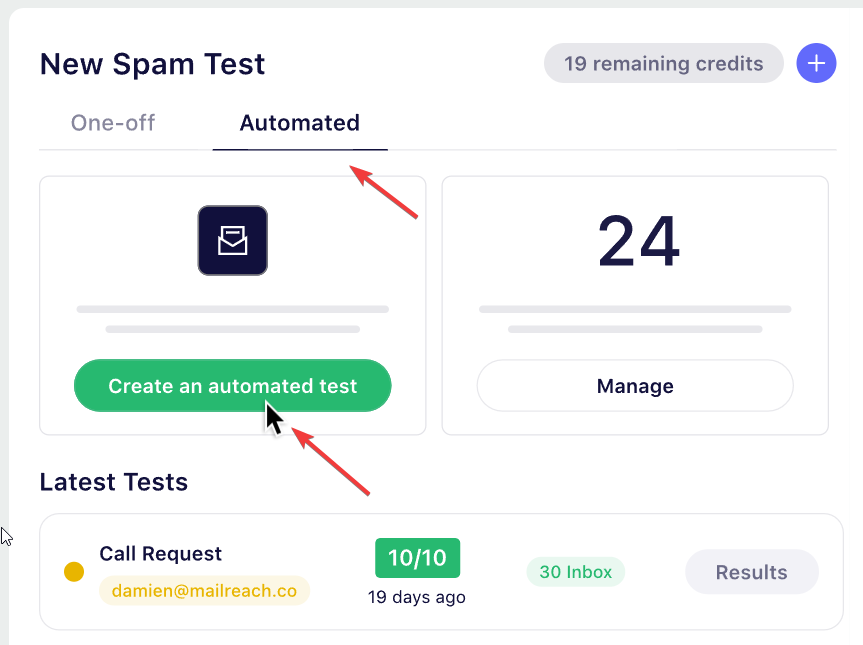Switch to the One-off tab
Viewport: 863px width, 645px height.
tap(113, 123)
